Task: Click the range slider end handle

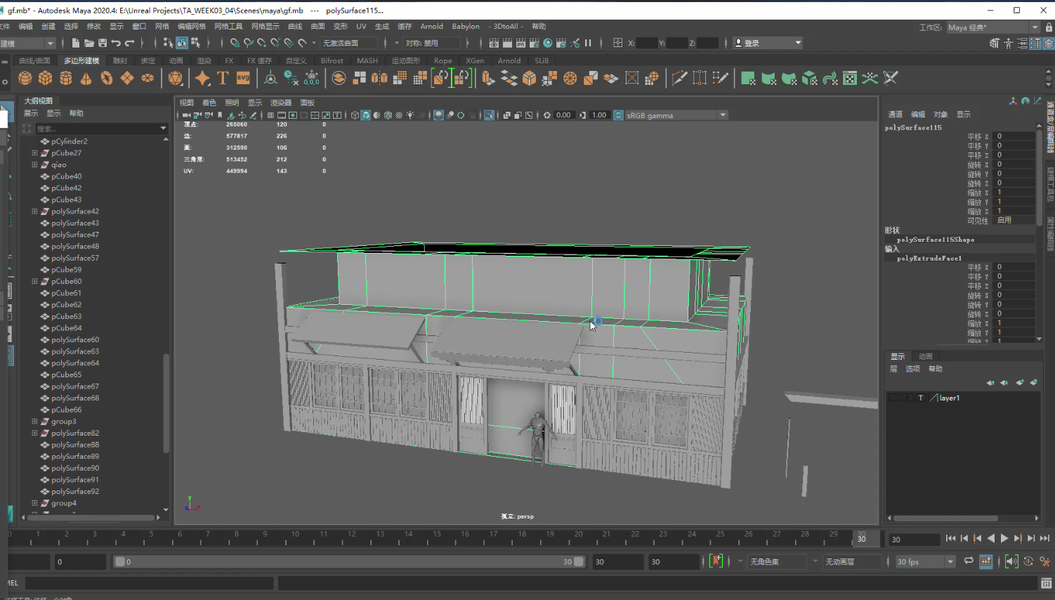Action: point(579,562)
